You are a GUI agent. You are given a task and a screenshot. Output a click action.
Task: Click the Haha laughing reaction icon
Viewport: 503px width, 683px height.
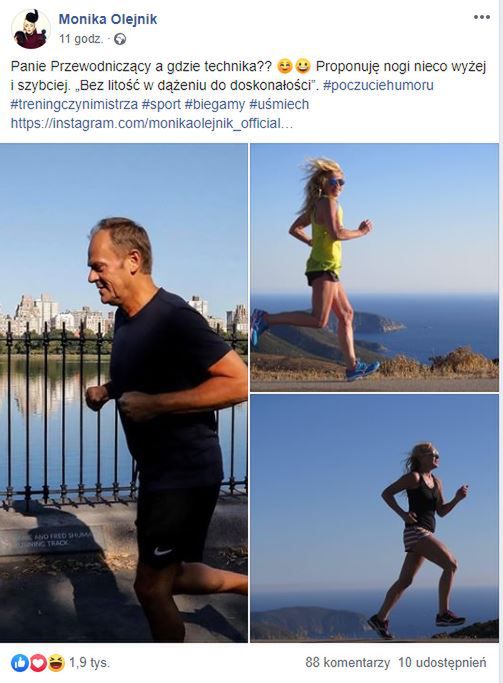click(56, 663)
